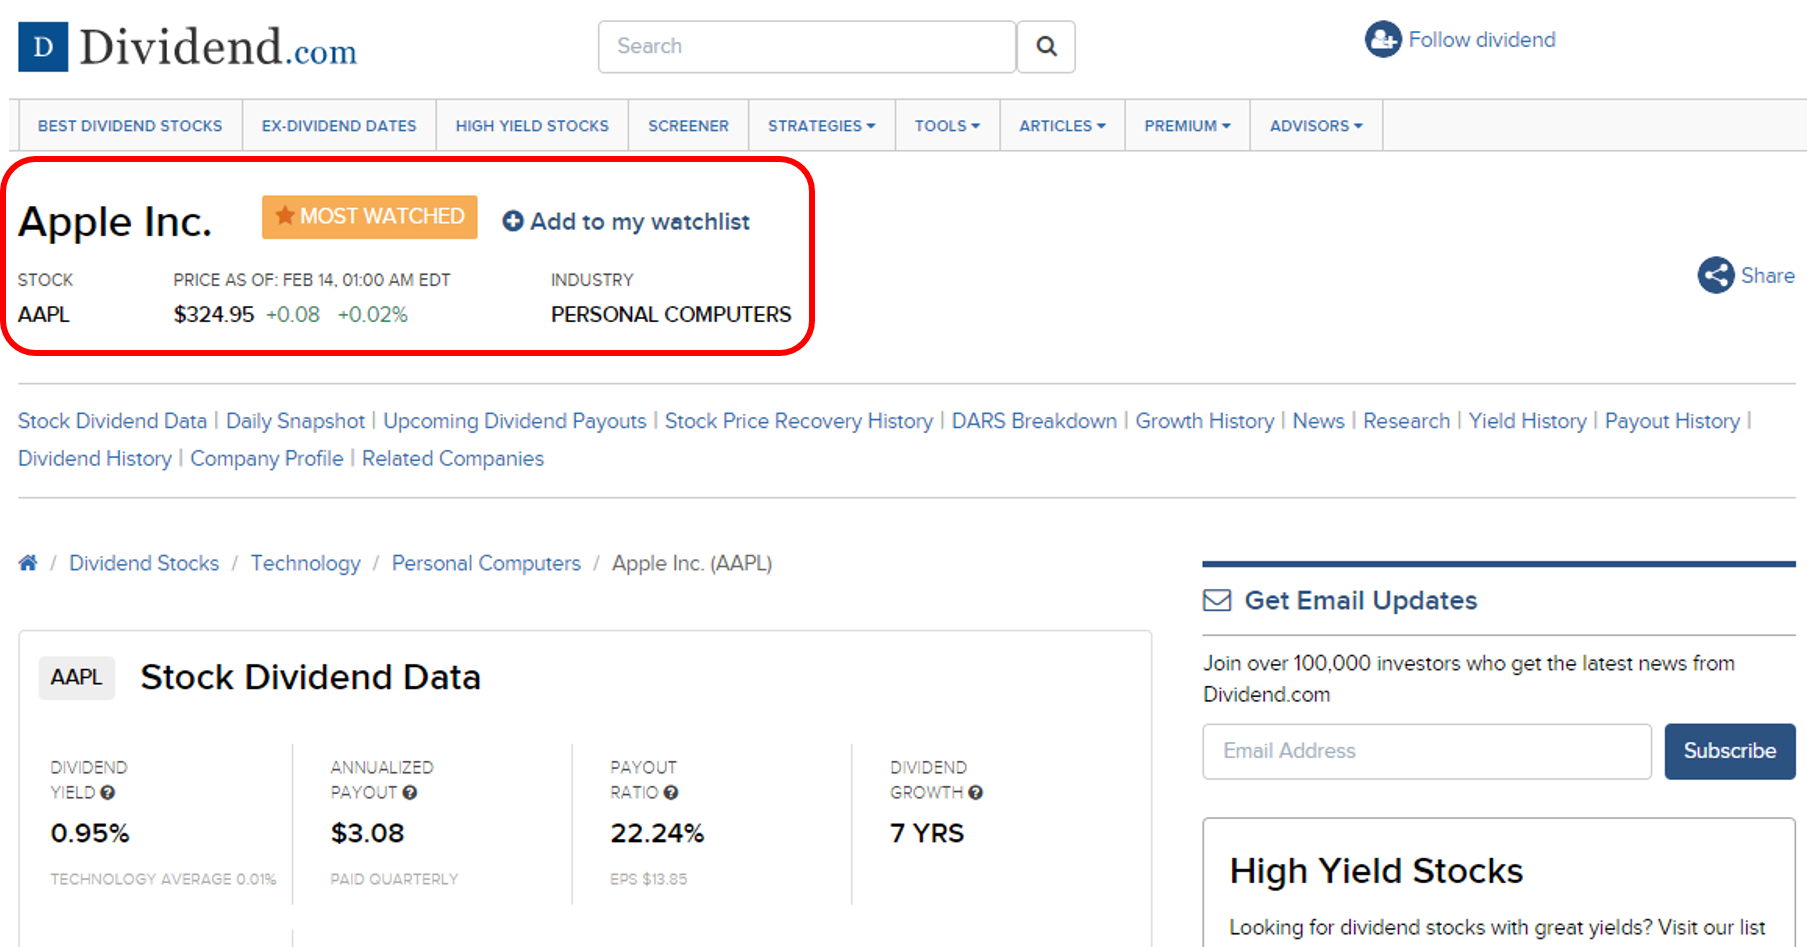Open the News link

click(x=1319, y=421)
